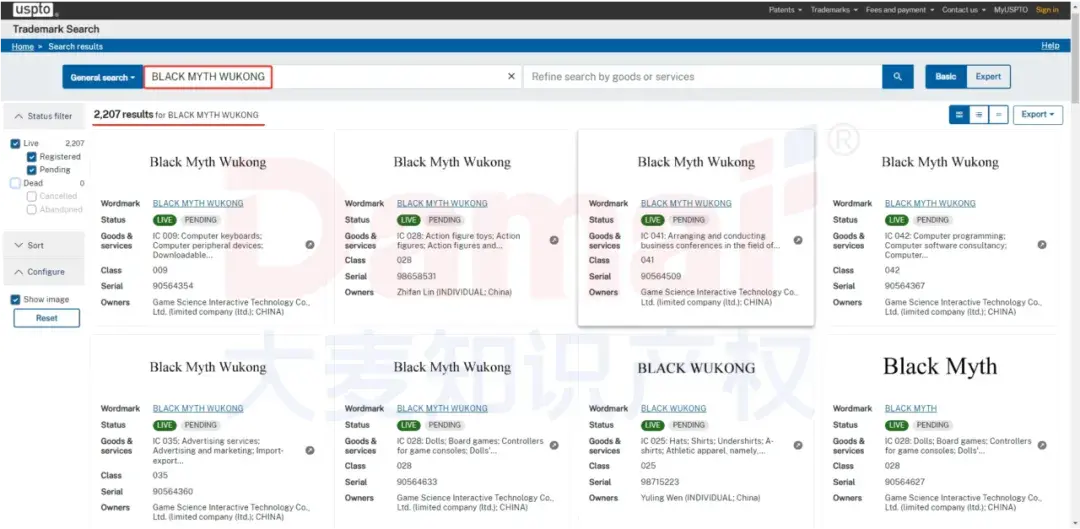
Task: Click the large Black Myth mark image
Action: click(x=940, y=366)
